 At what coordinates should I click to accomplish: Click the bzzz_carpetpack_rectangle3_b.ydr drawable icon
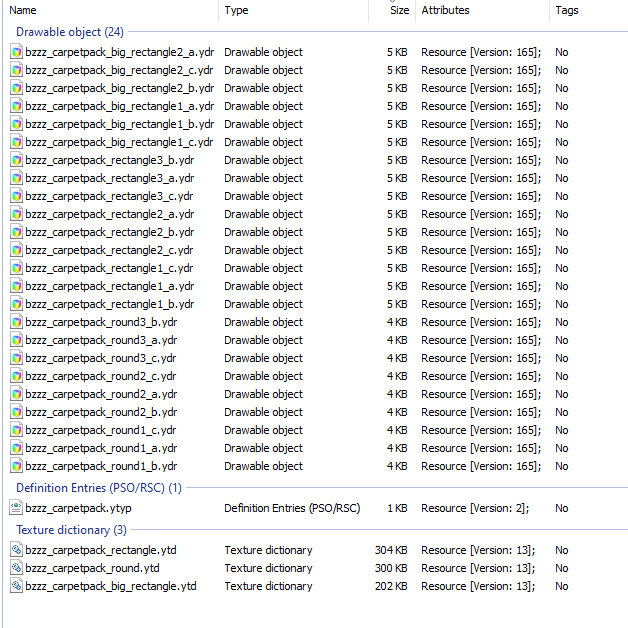coord(16,161)
